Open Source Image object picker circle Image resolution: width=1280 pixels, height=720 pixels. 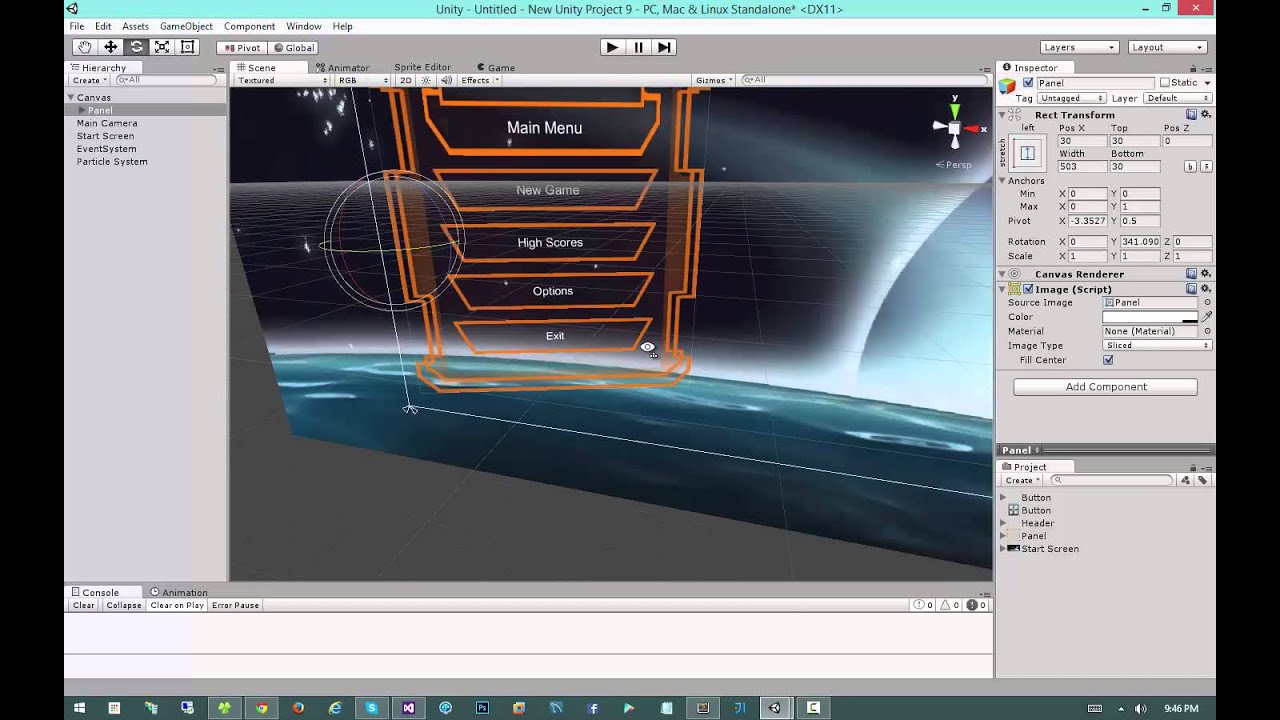tap(1207, 302)
